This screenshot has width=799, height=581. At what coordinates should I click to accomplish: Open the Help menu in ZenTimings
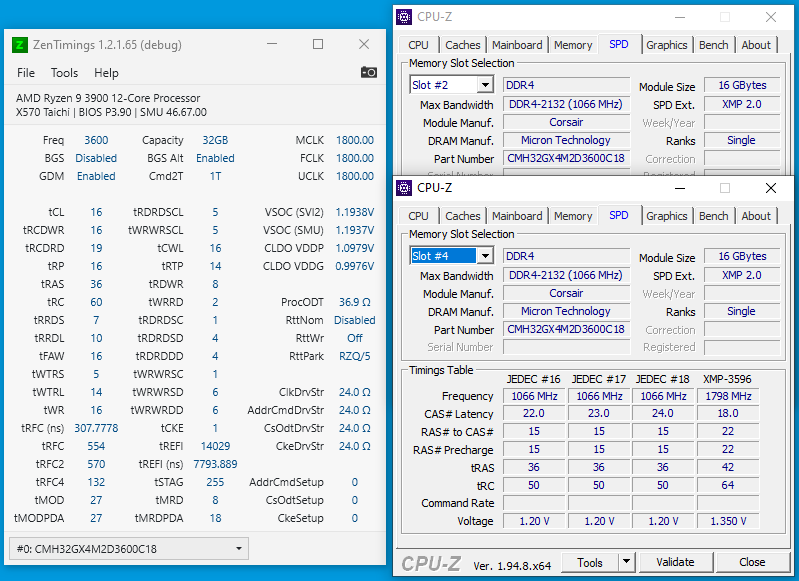tap(106, 73)
